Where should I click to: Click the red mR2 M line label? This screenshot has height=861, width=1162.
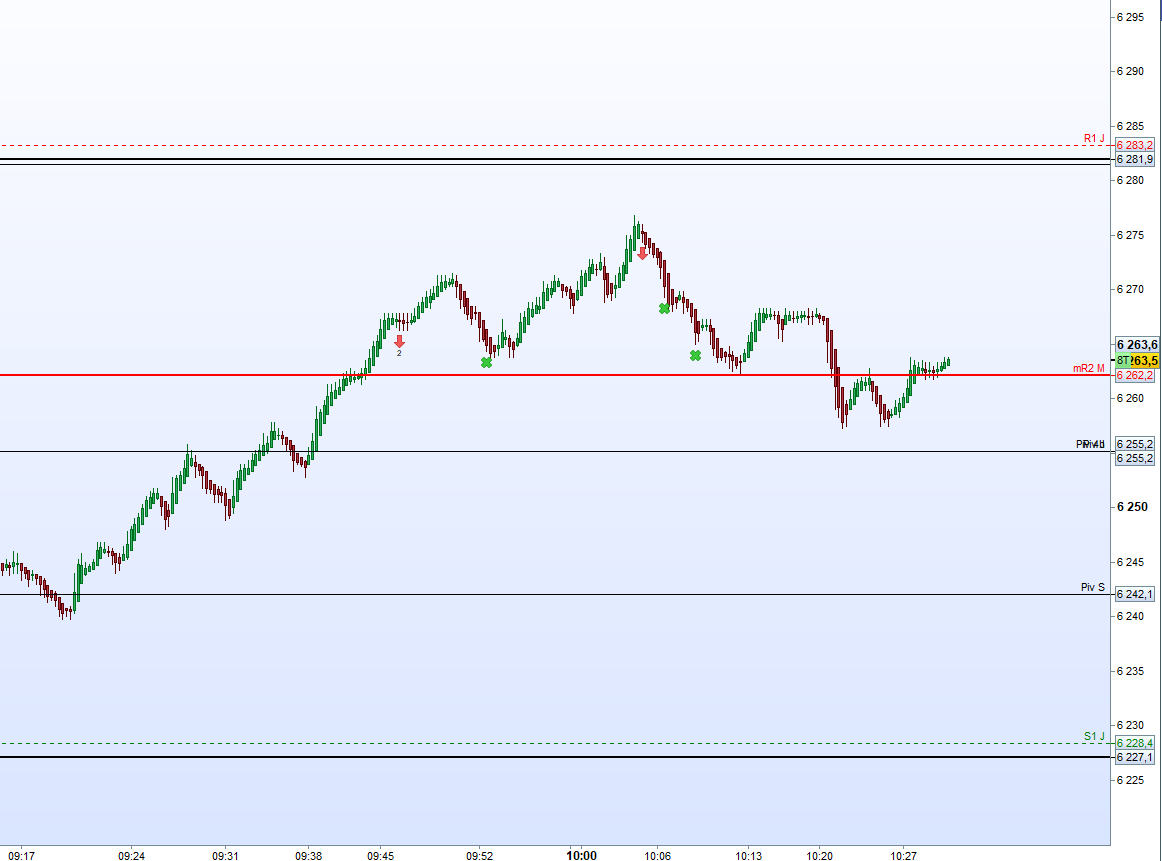[1089, 368]
